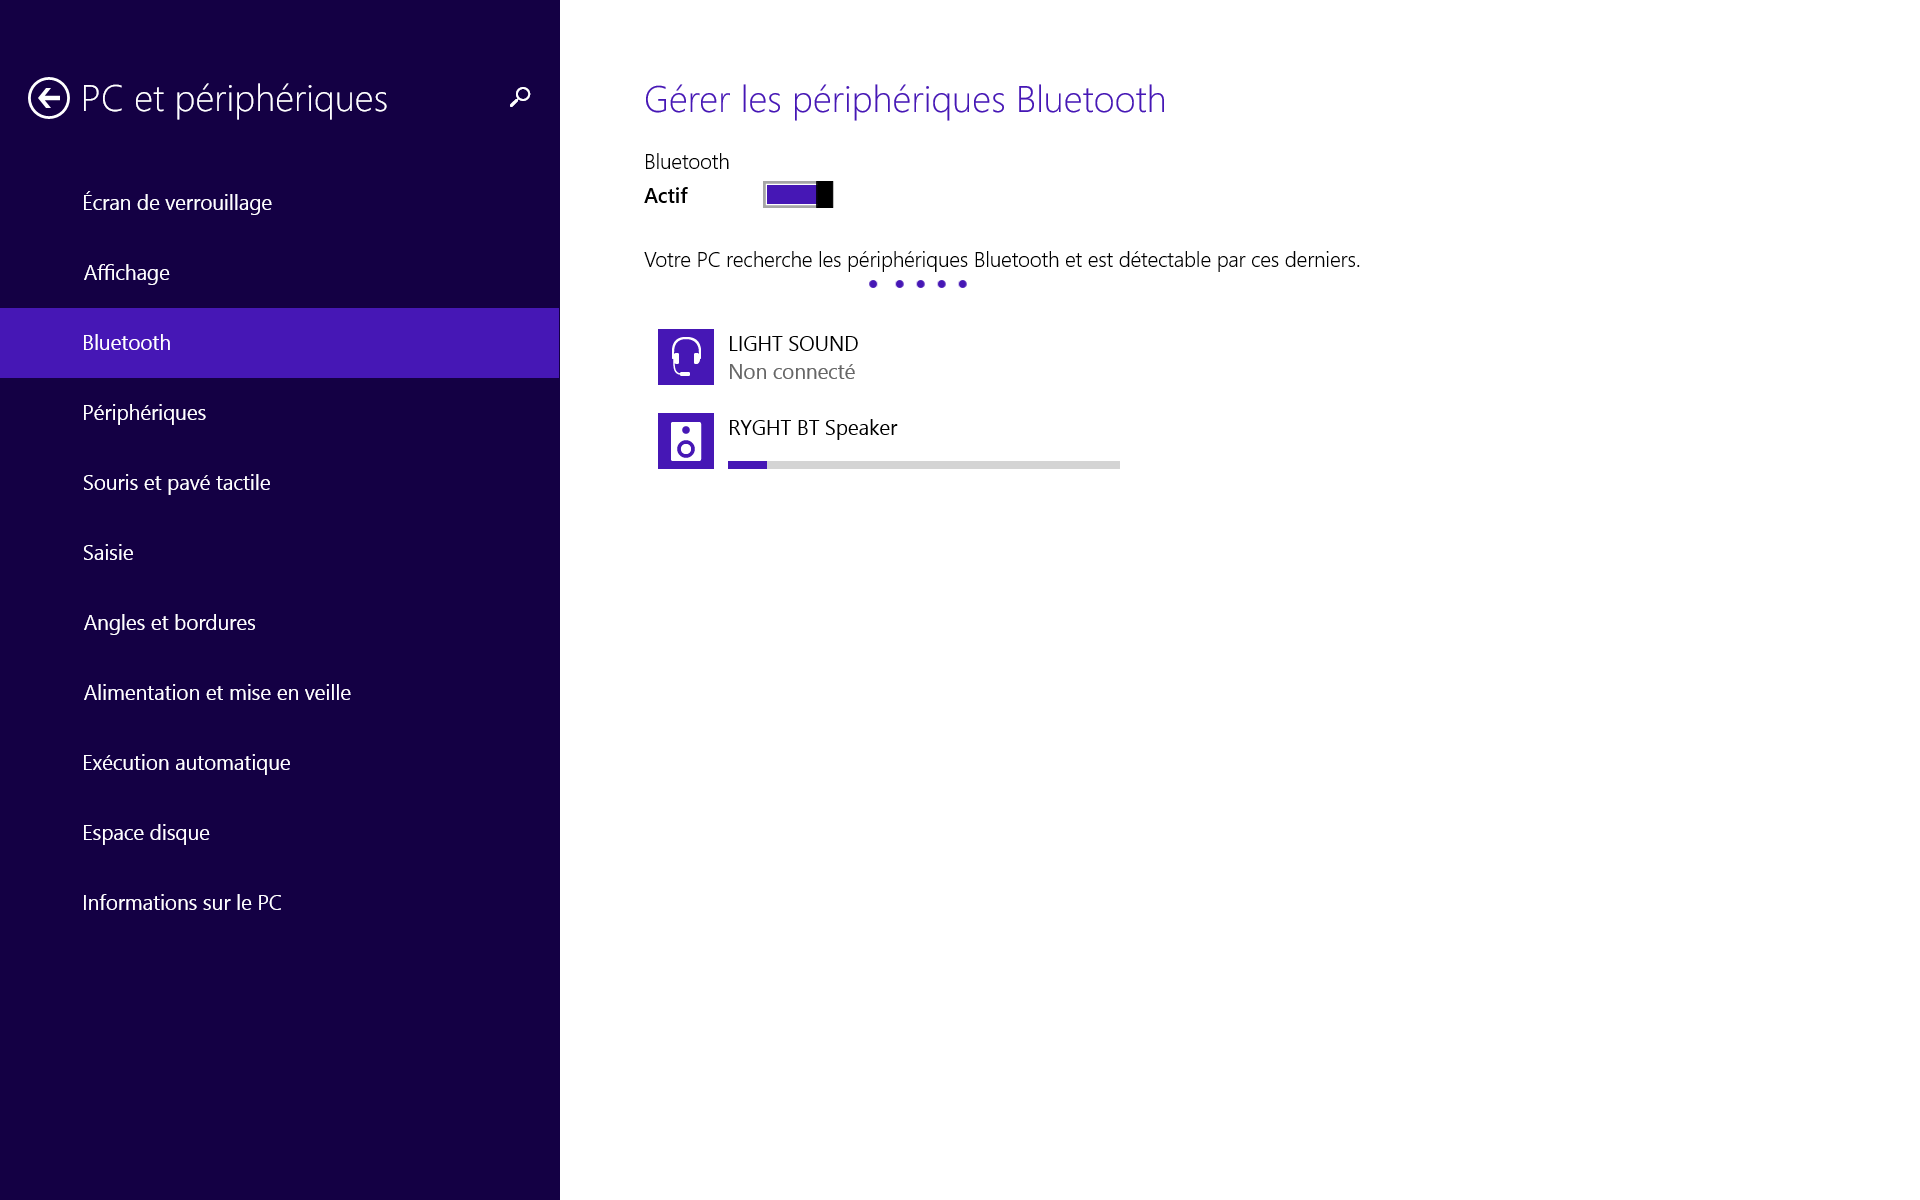Viewport: 1920px width, 1200px height.
Task: Click Alimentation et mise en veille option
Action: 216,693
